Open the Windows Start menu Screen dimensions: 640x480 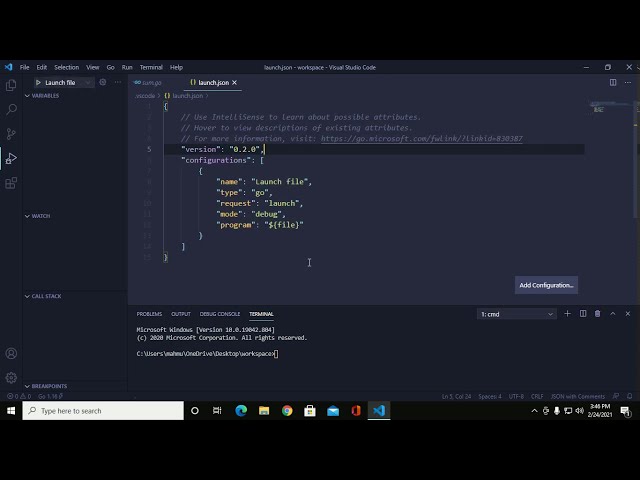click(11, 411)
